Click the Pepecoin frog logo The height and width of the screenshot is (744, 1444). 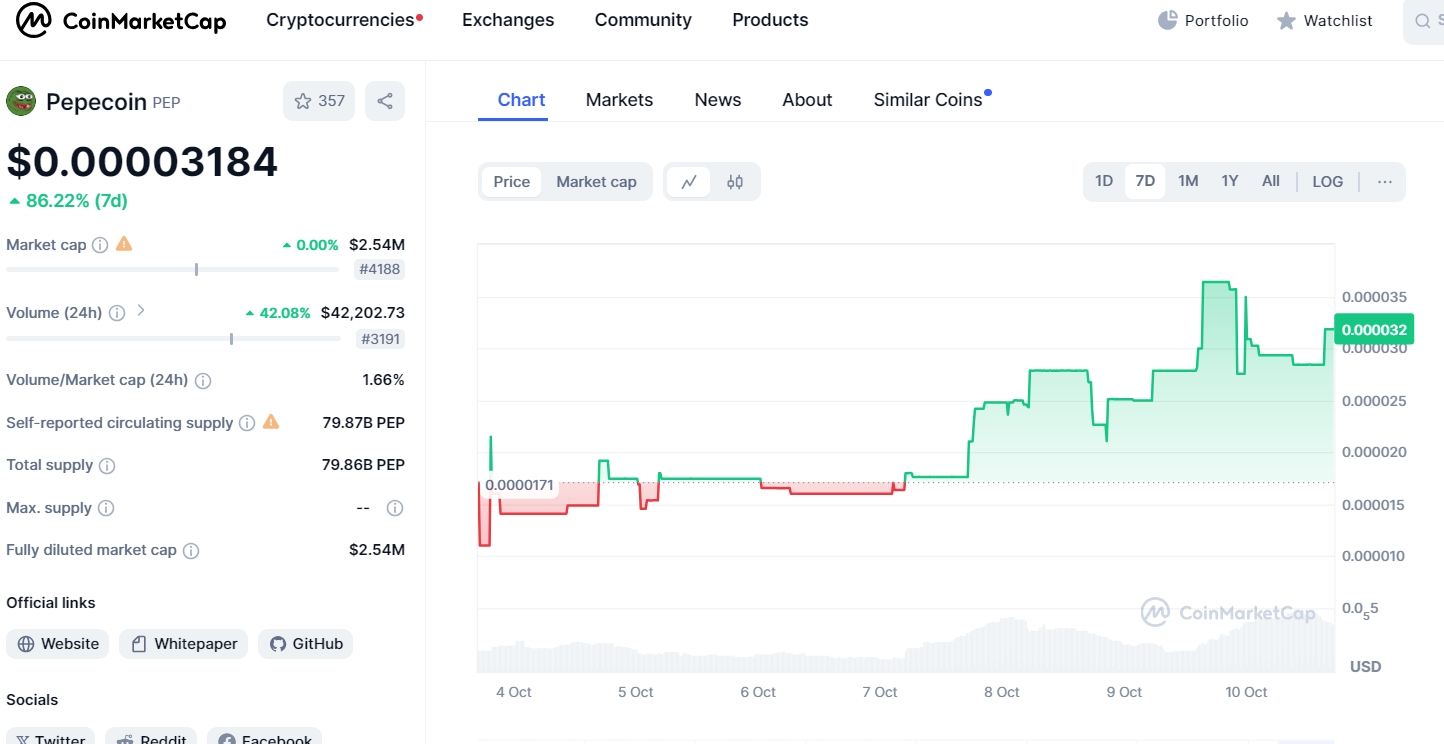21,100
